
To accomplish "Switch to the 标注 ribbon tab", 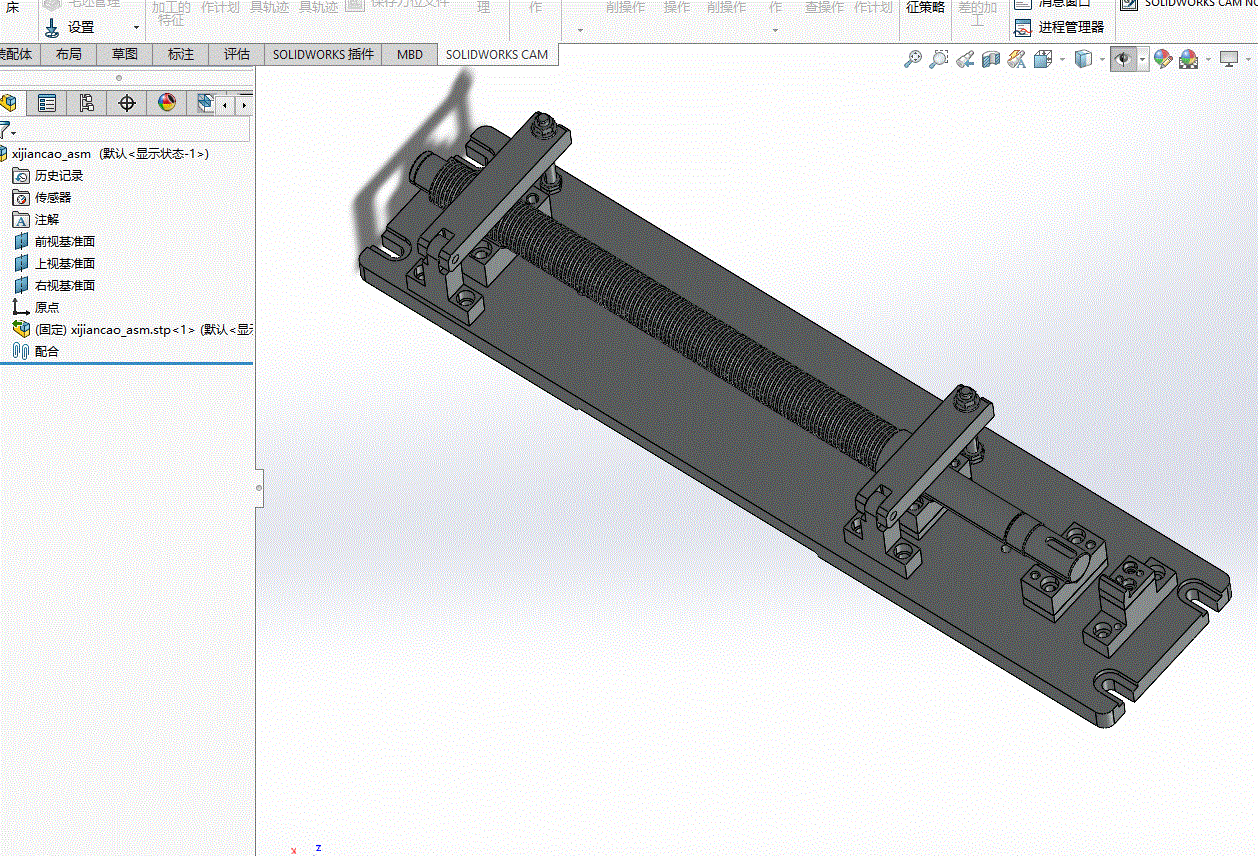I will (181, 54).
